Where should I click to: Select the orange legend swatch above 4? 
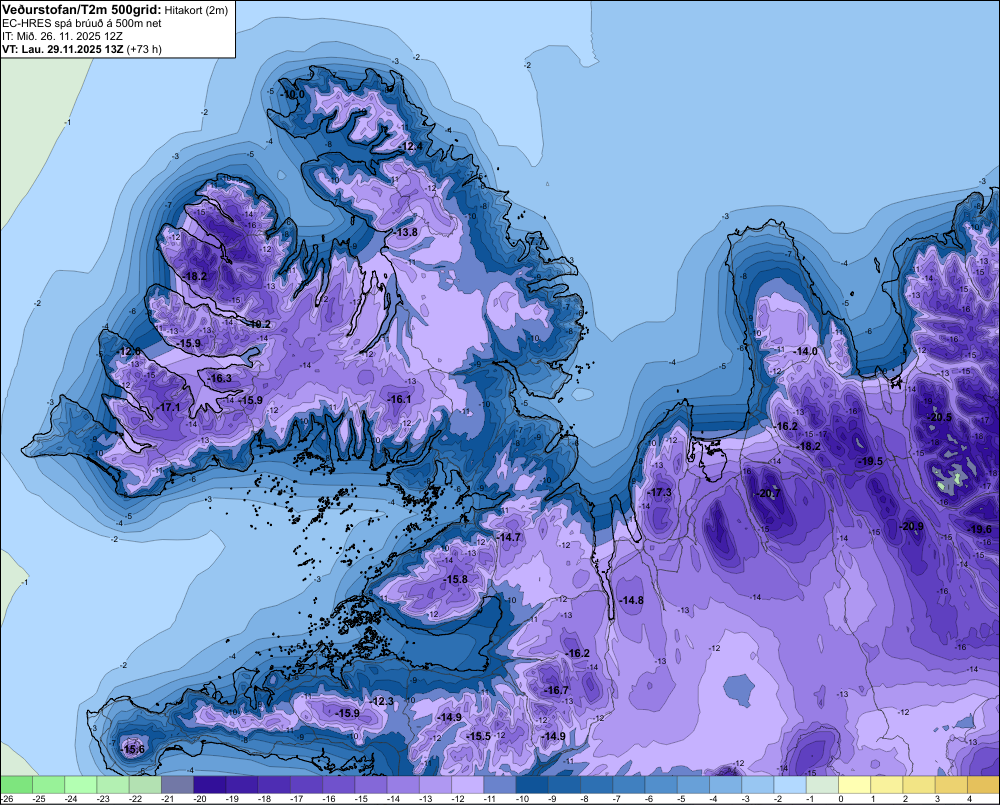983,785
